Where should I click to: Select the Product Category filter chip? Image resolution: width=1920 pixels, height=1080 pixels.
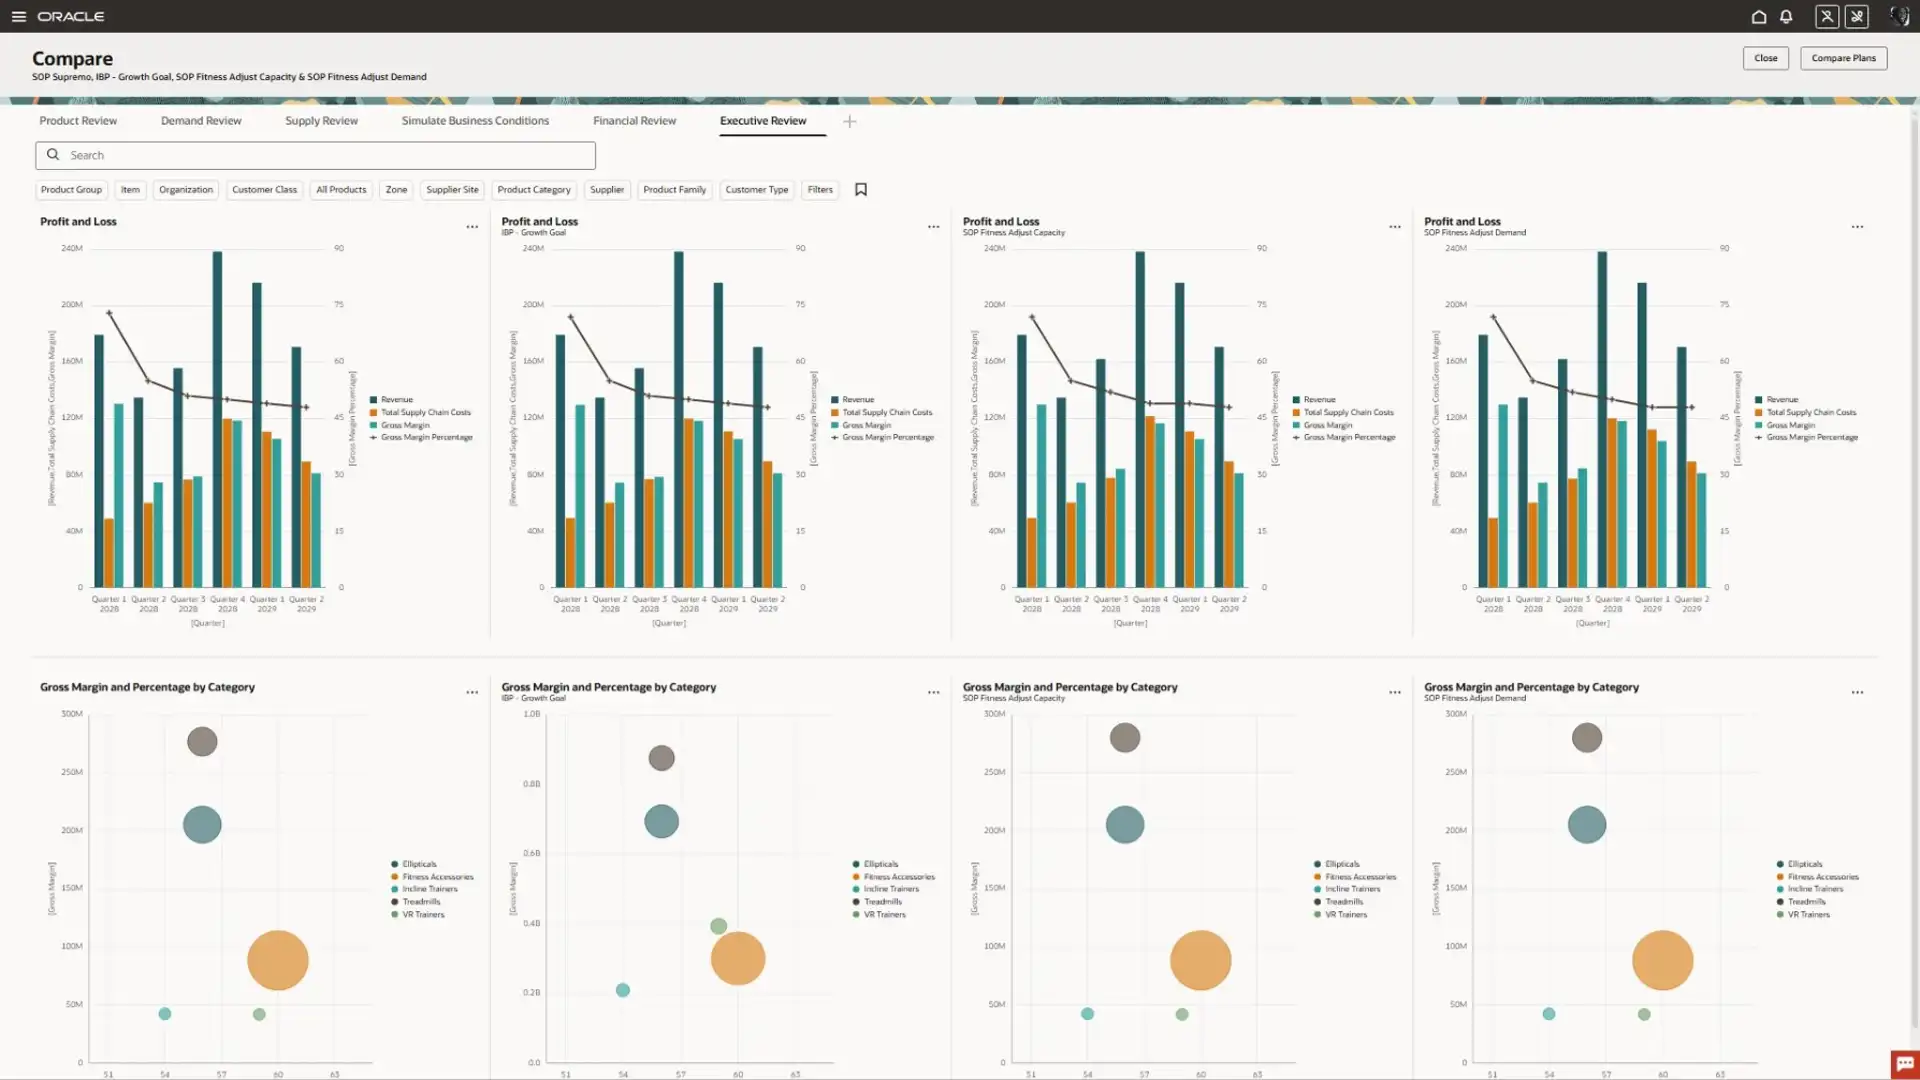click(534, 190)
